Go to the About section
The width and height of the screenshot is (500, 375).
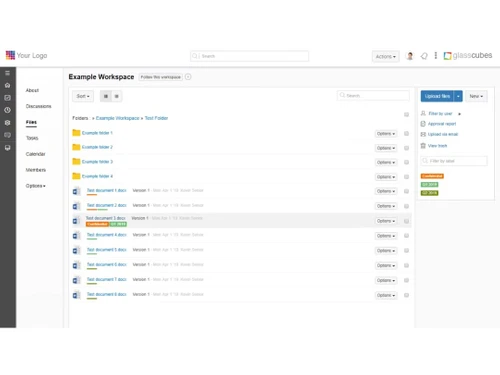click(32, 90)
